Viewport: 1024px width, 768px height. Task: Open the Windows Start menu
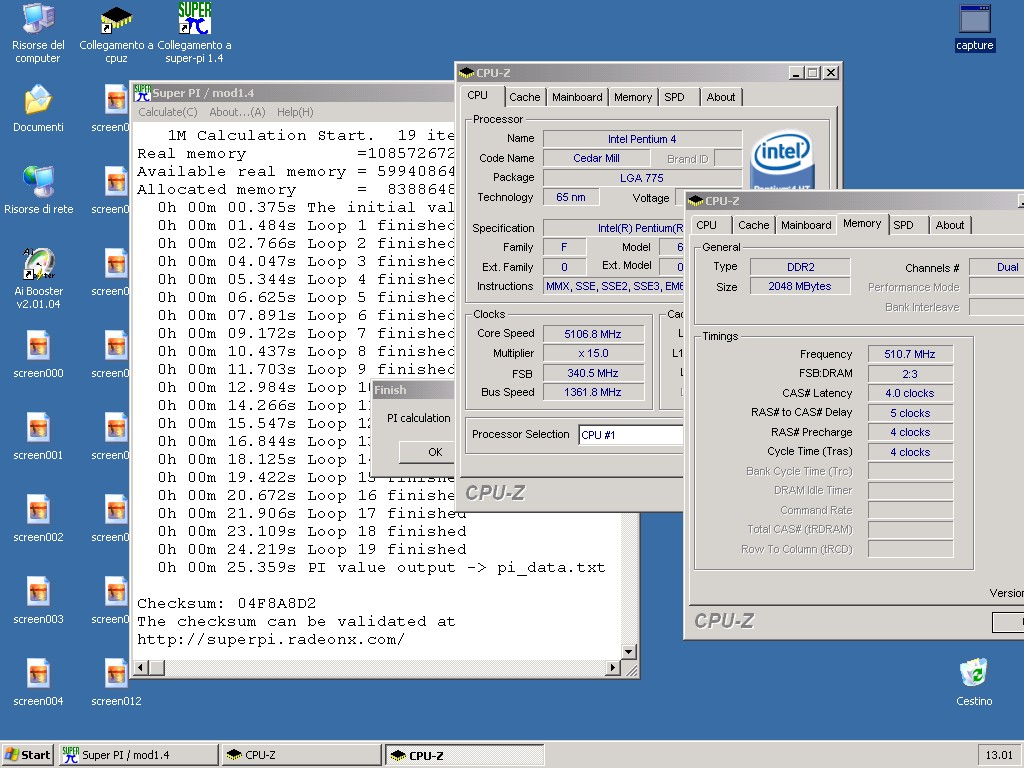pyautogui.click(x=28, y=755)
